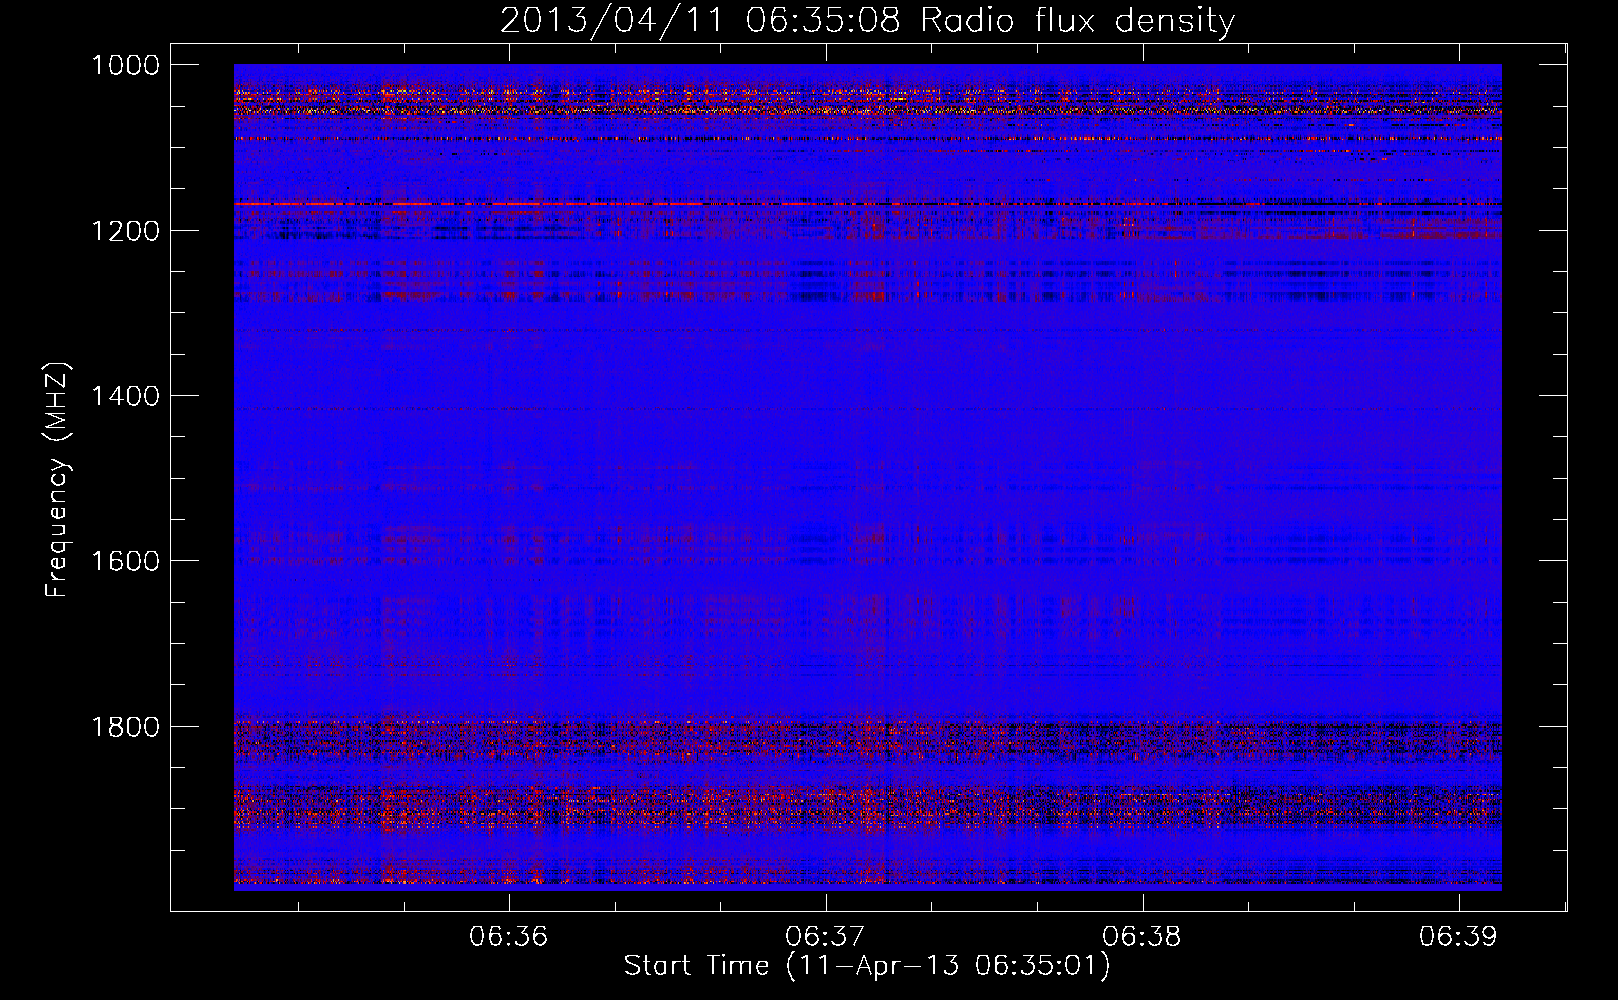Select the 'Frequency (MHZ)' y-axis label
This screenshot has width=1618, height=1000.
(x=57, y=480)
